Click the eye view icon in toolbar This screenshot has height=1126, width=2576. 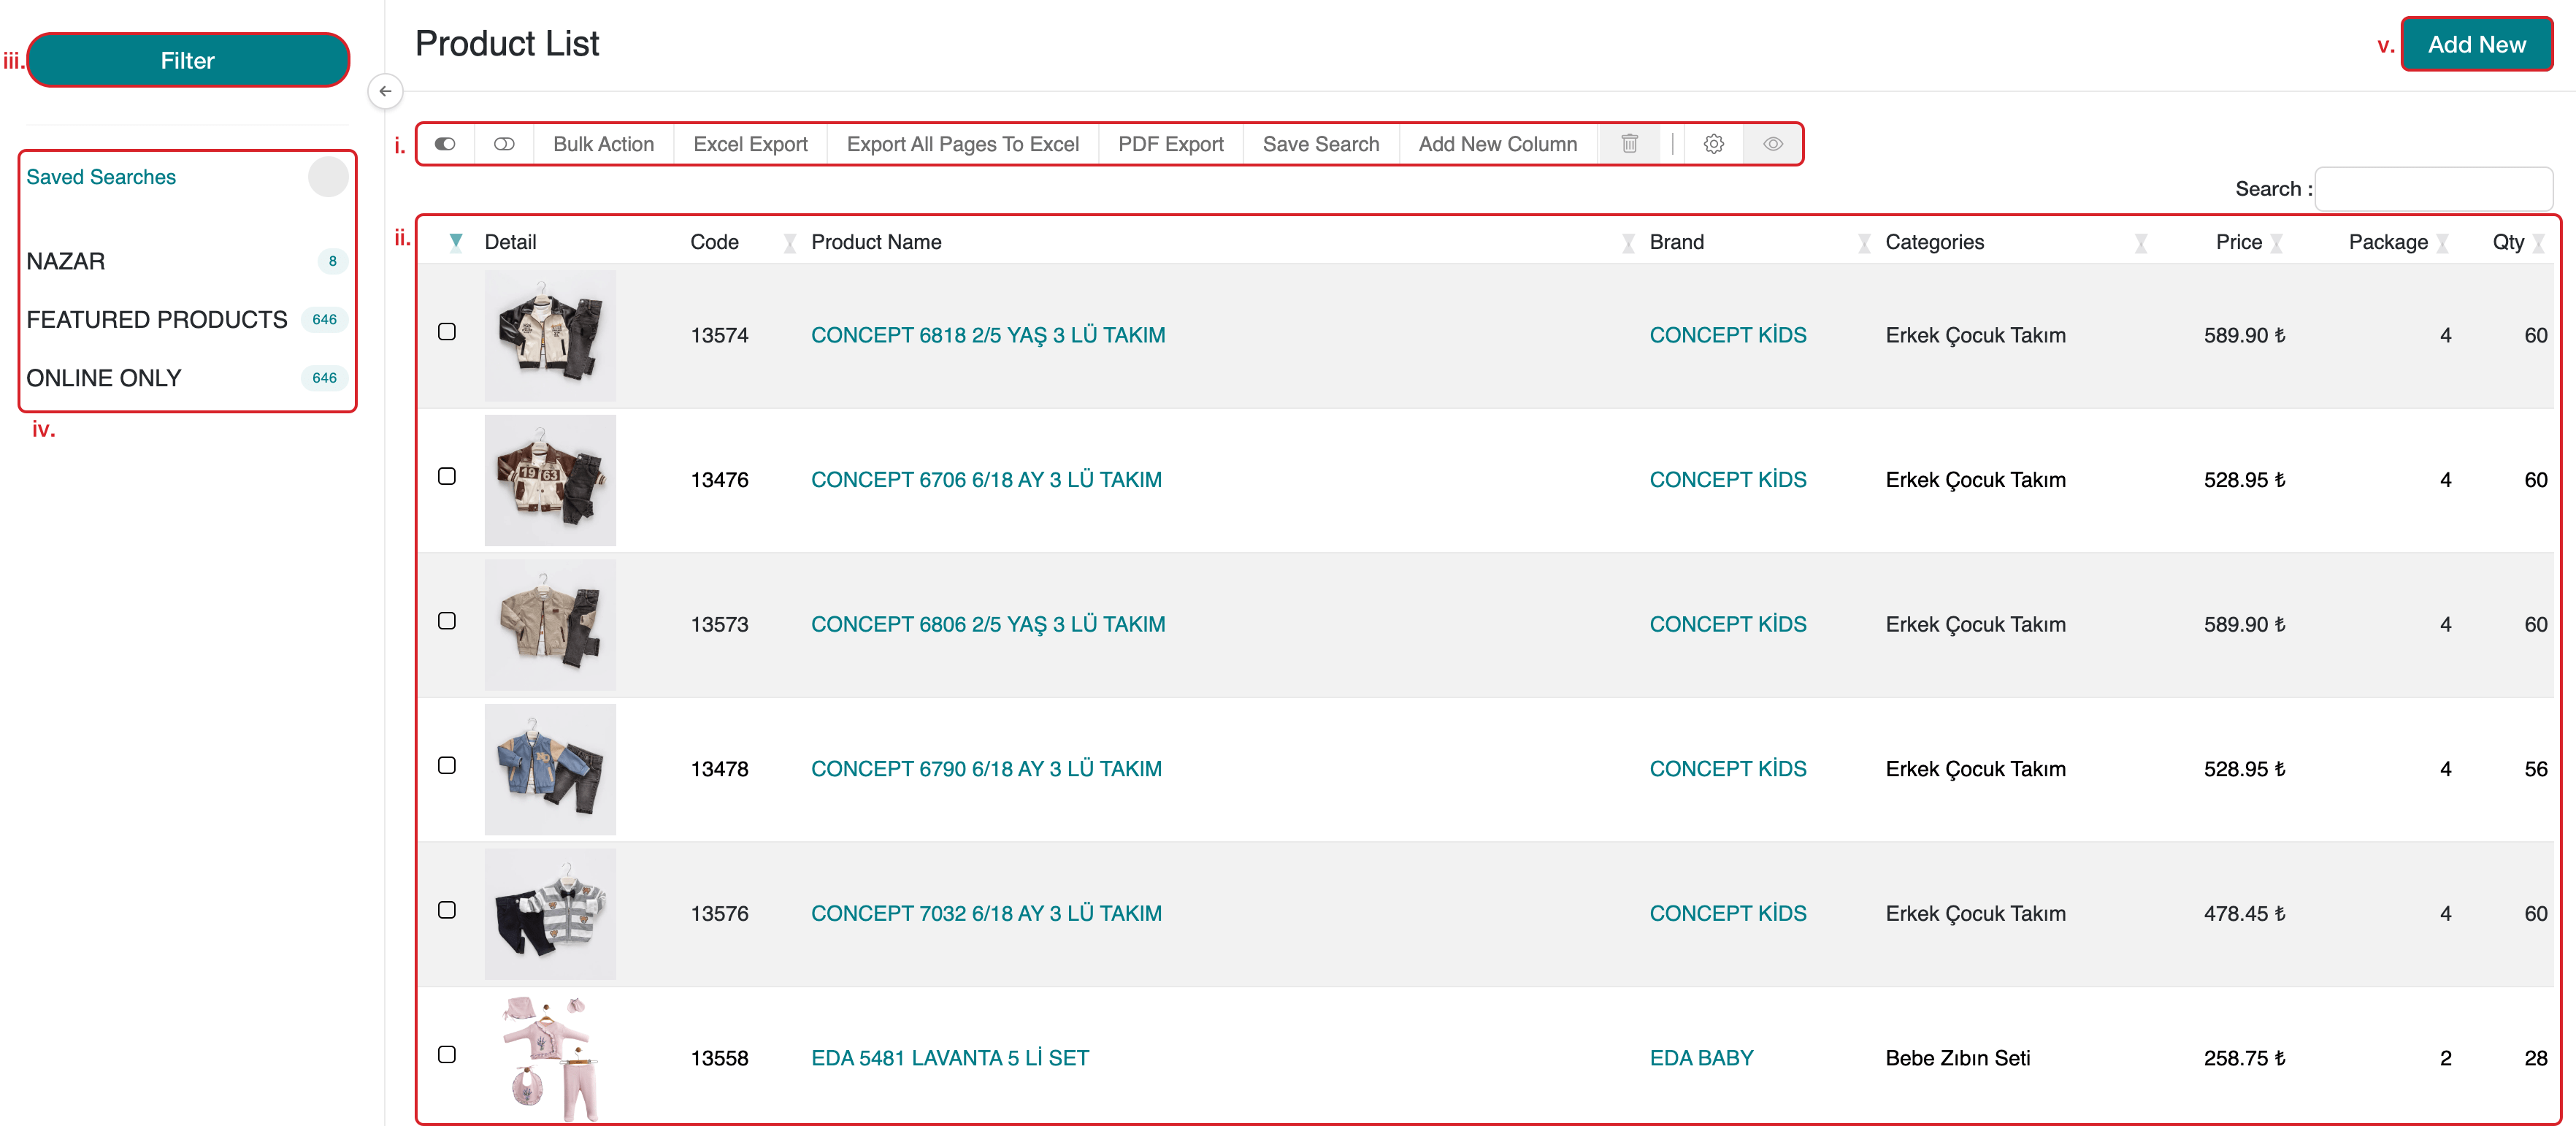(x=1772, y=144)
